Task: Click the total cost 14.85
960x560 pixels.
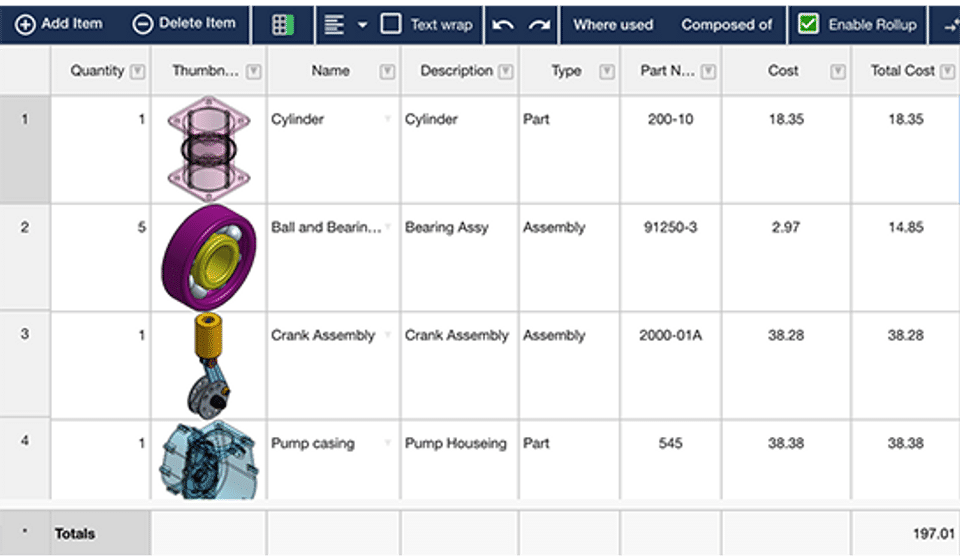Action: pos(906,227)
